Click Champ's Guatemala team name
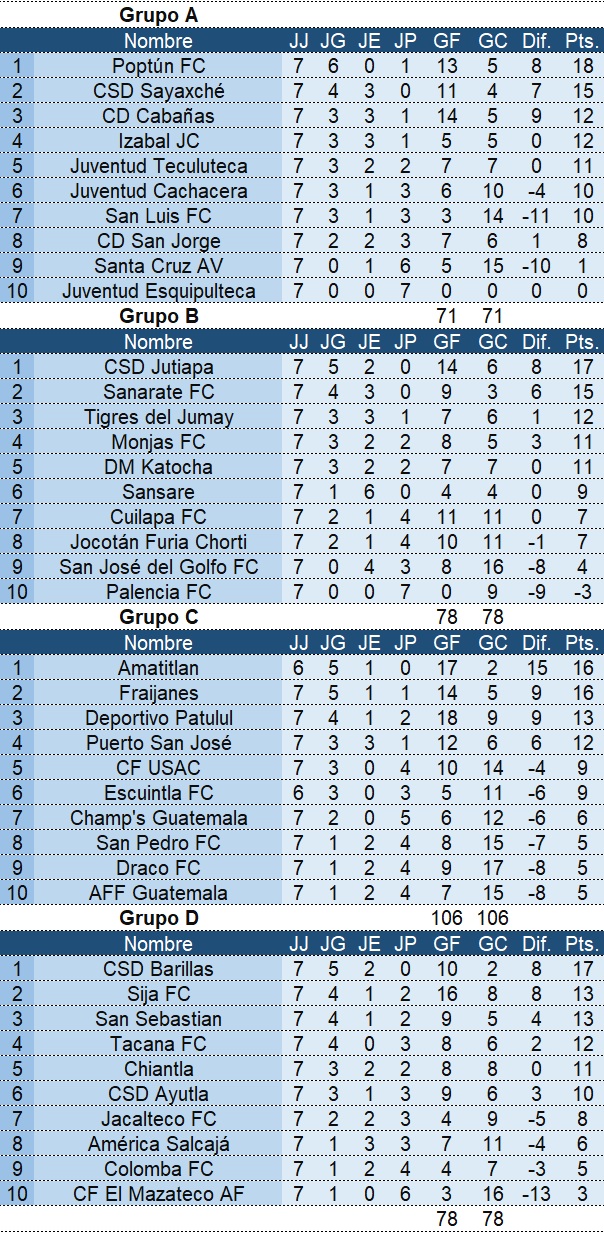604x1233 pixels. (x=158, y=818)
